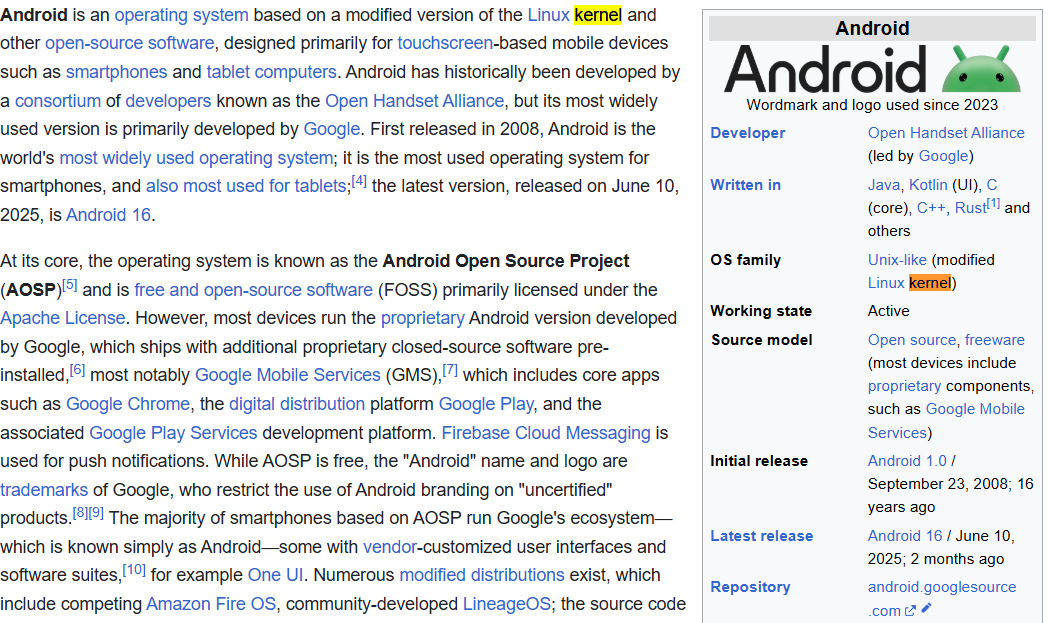Image resolution: width=1050 pixels, height=623 pixels.
Task: Click the 'proprietary' link in the article paragraph
Action: 423,318
